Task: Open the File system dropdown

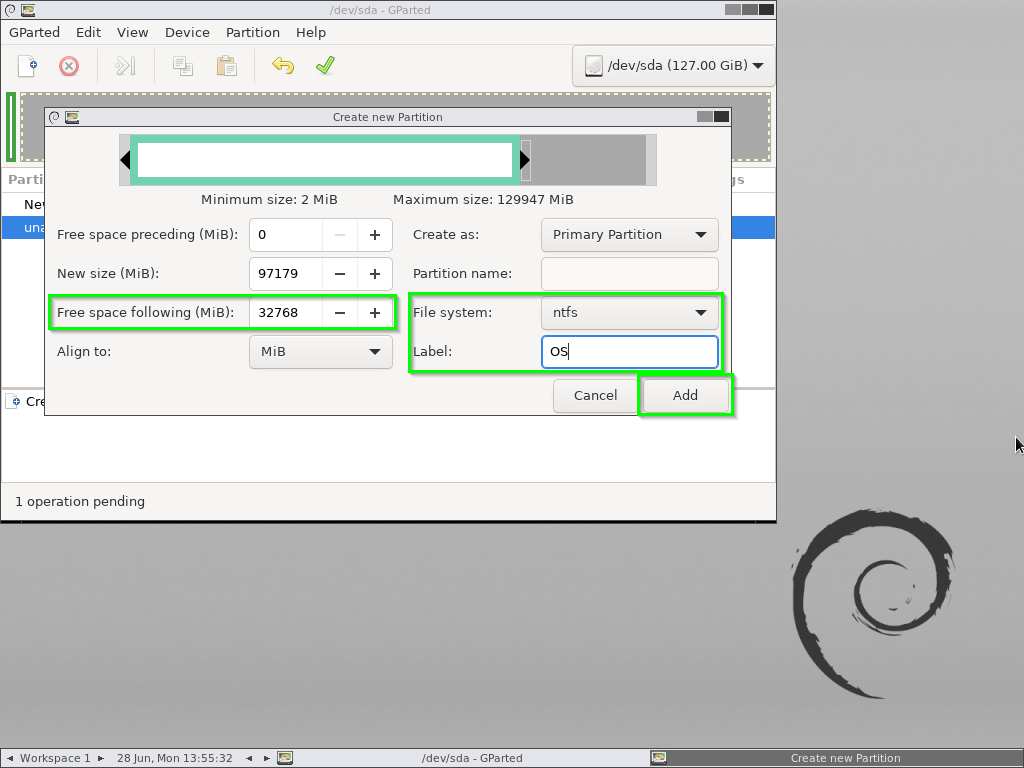Action: [630, 313]
